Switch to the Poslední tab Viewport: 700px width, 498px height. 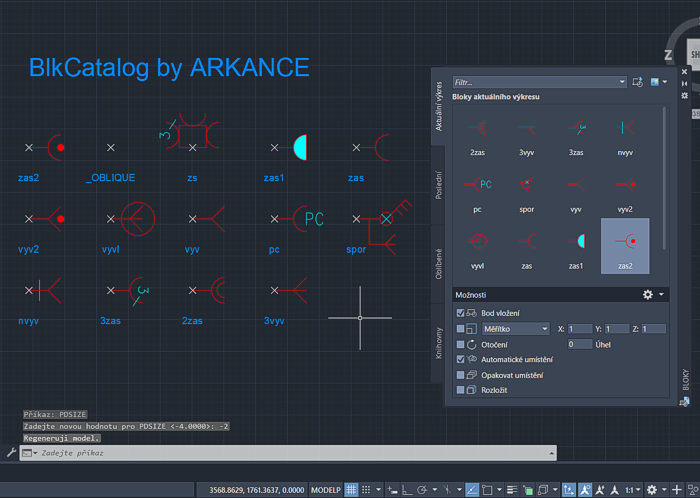[x=438, y=185]
